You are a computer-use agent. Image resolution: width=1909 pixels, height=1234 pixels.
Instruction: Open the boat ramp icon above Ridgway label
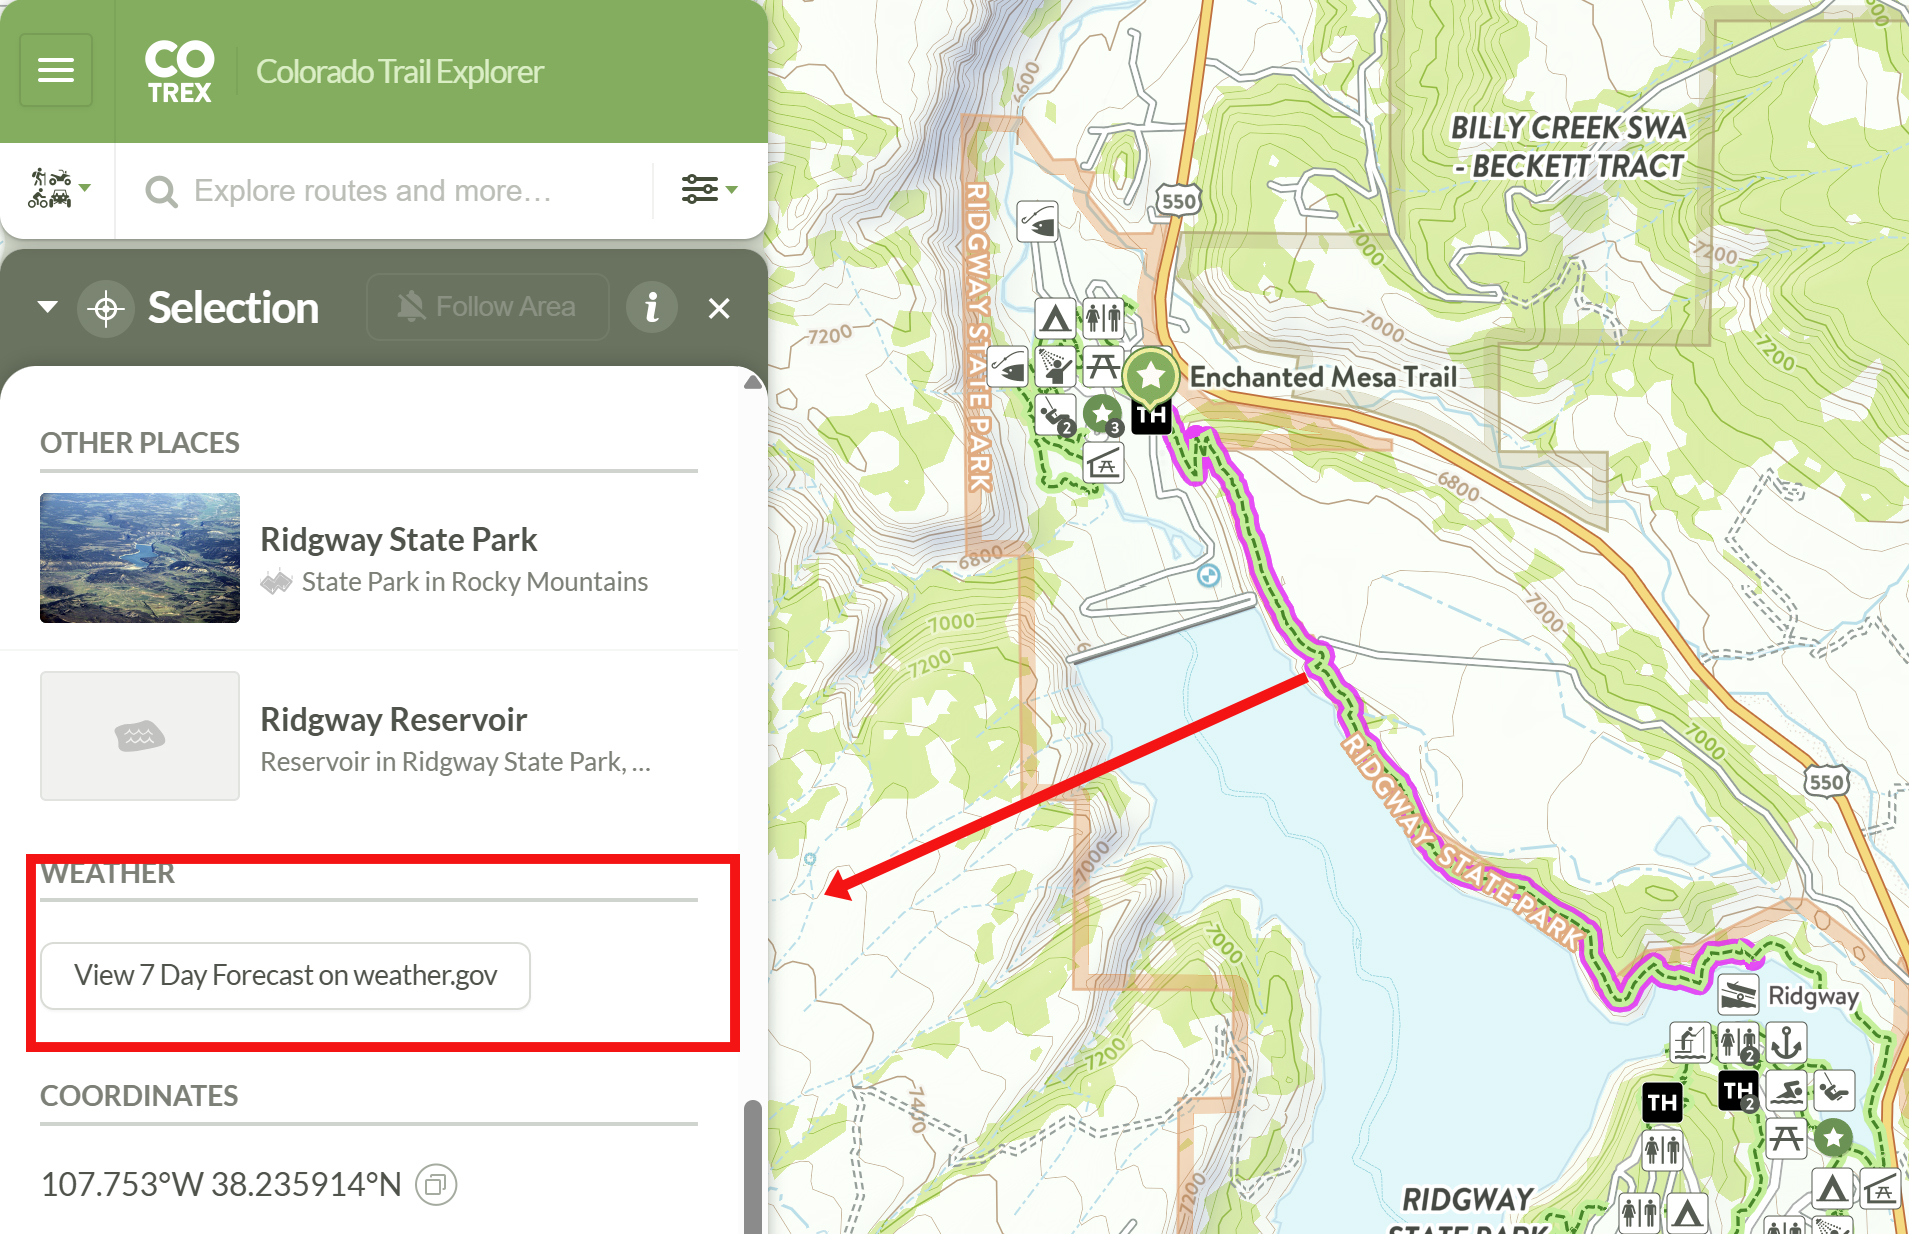pos(1739,996)
